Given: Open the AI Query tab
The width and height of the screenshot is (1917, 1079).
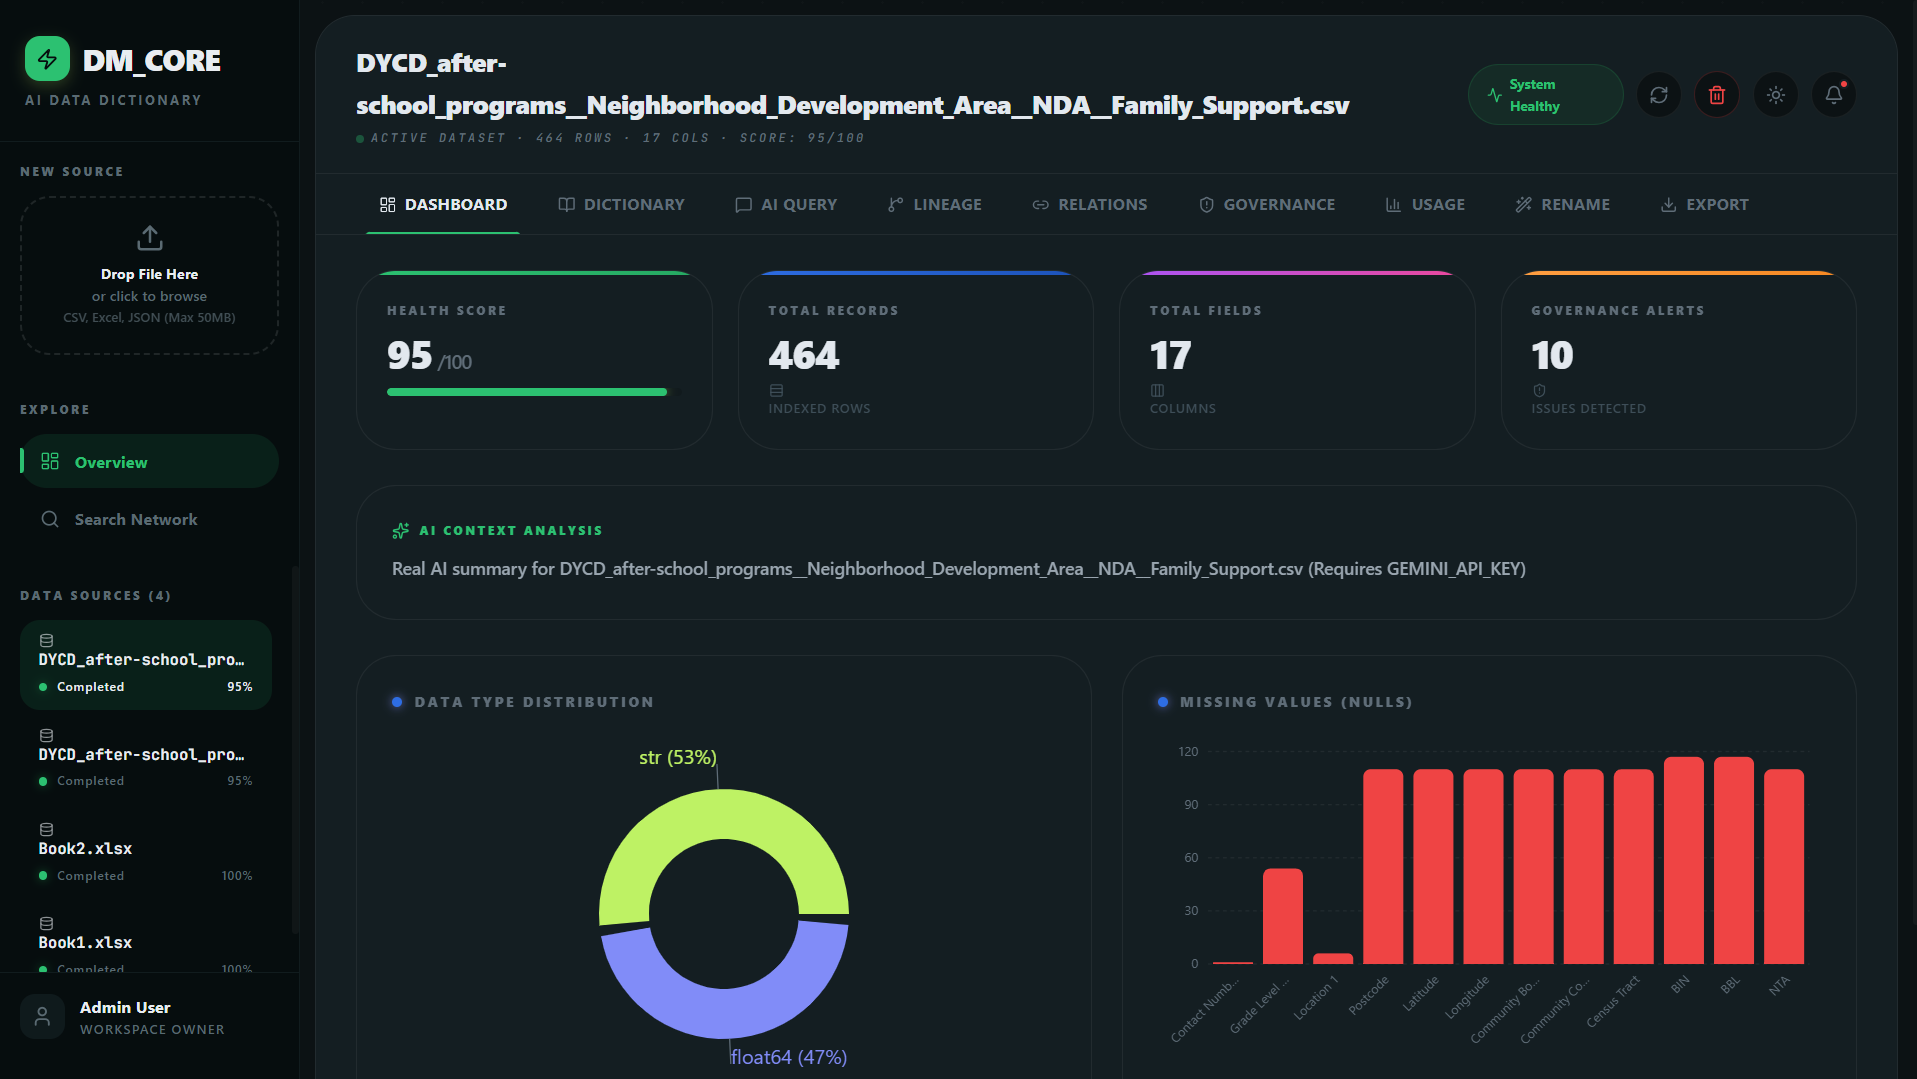Looking at the screenshot, I should point(786,204).
